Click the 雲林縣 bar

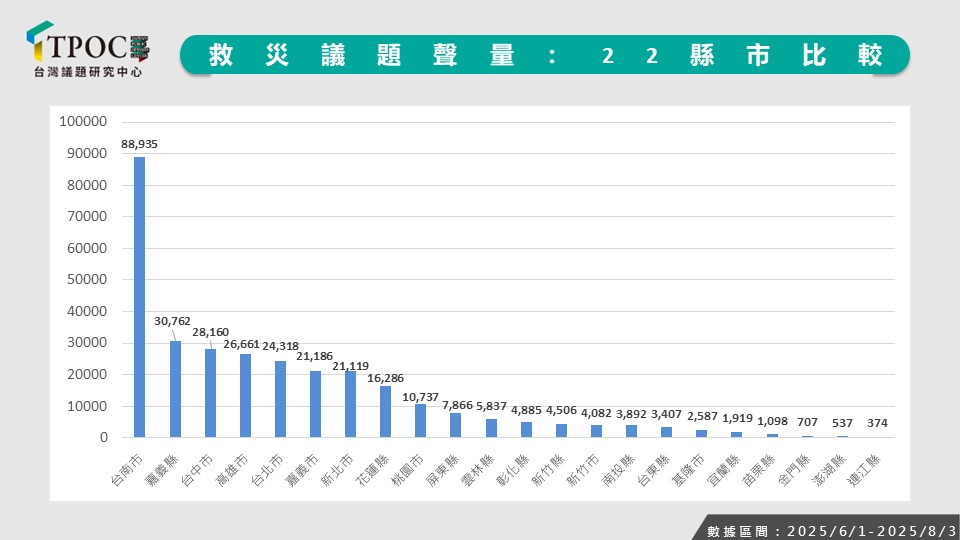coord(491,428)
